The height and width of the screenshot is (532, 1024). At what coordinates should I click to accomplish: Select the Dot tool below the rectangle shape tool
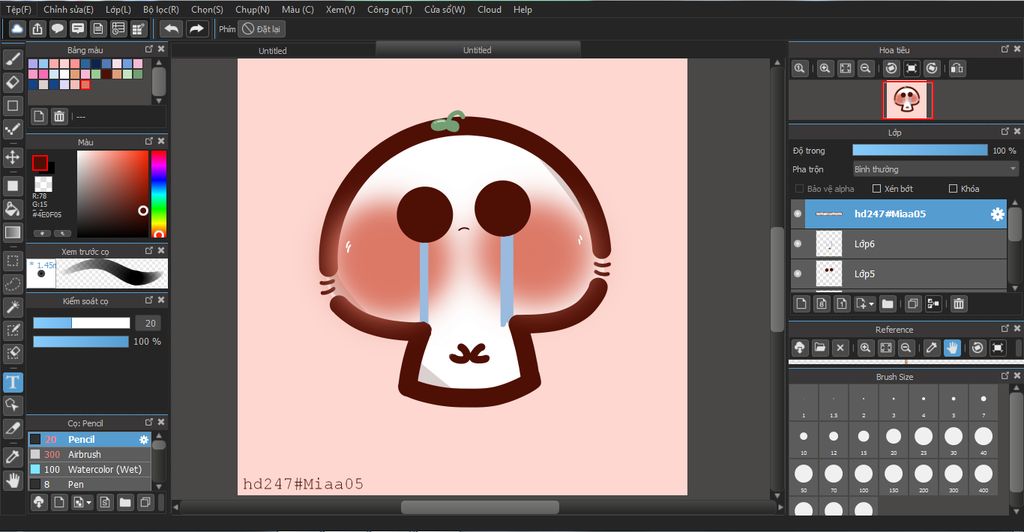pyautogui.click(x=12, y=129)
